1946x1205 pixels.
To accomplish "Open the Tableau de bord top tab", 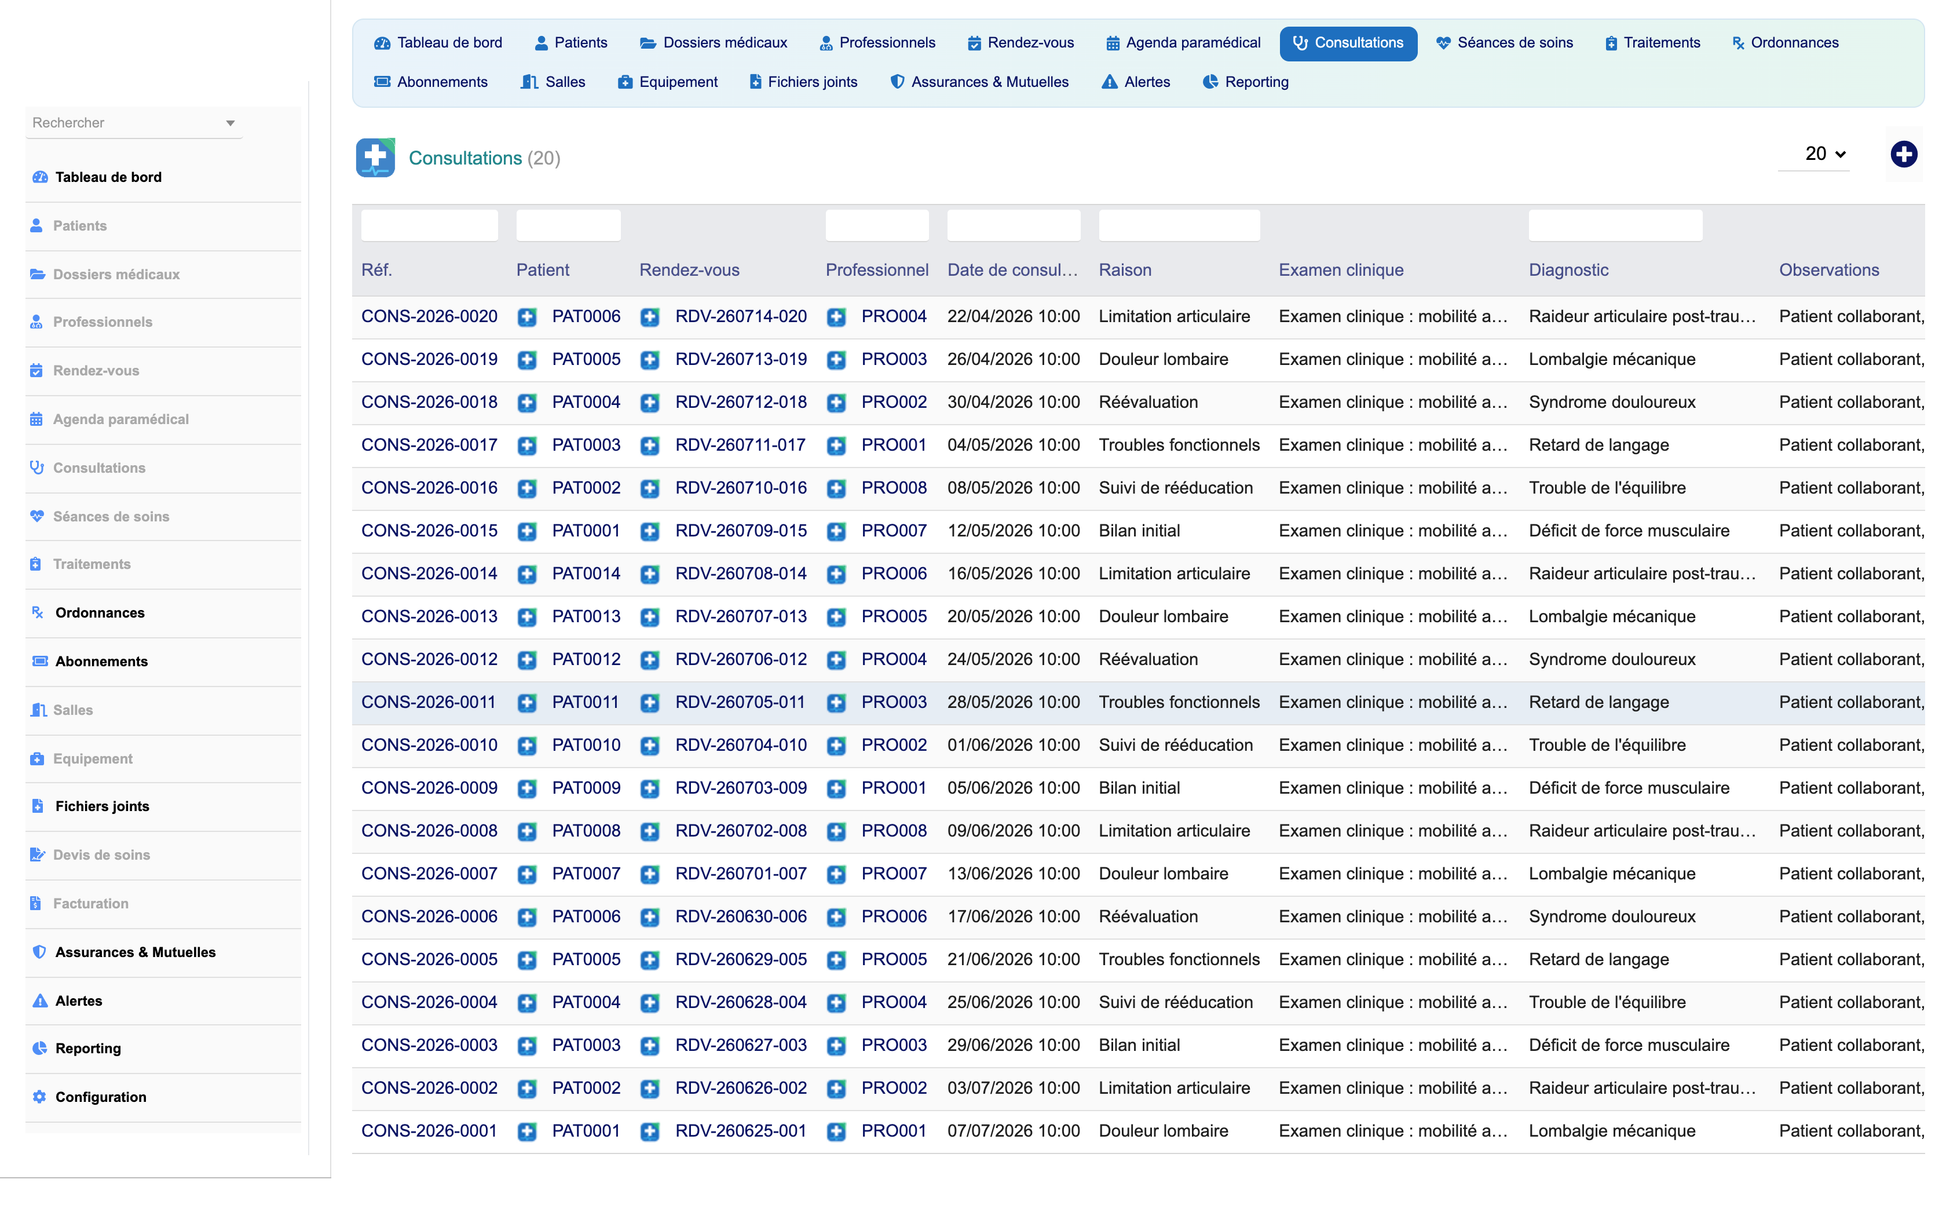I will 438,43.
